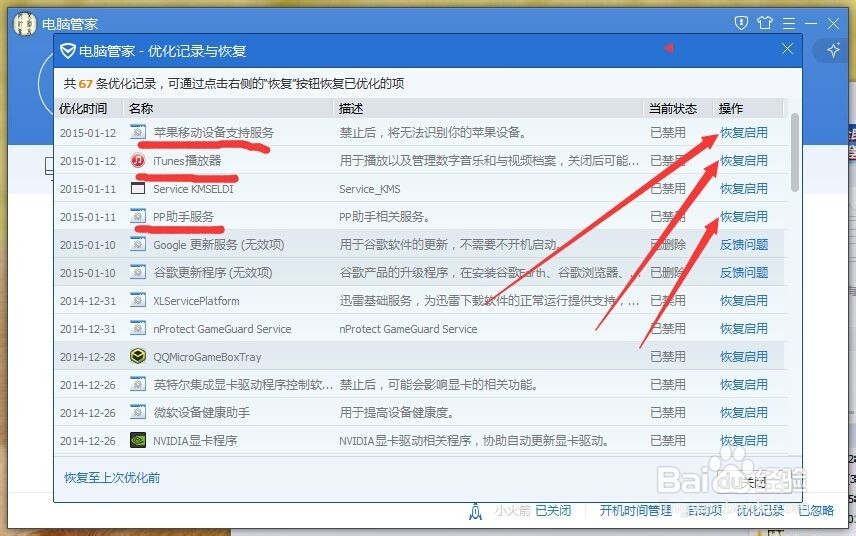Click the 苹果移动设备支持服务 service icon

click(138, 132)
